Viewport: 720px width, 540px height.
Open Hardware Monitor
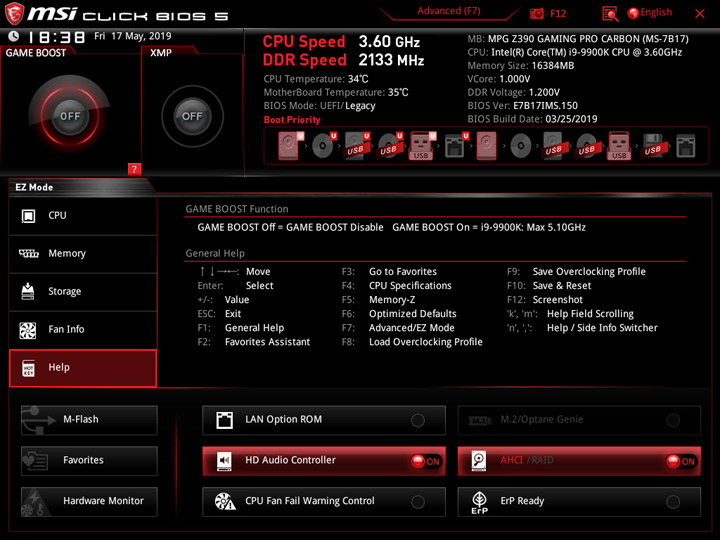click(89, 501)
